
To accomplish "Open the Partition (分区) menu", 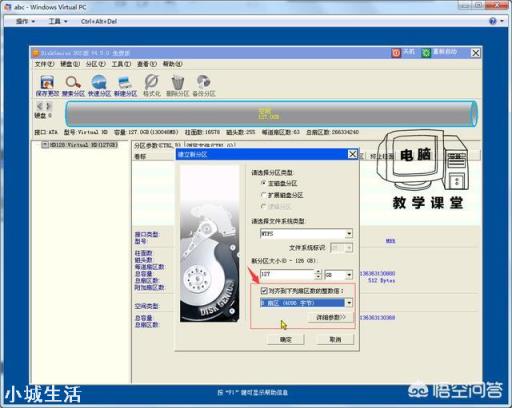I will click(x=95, y=64).
